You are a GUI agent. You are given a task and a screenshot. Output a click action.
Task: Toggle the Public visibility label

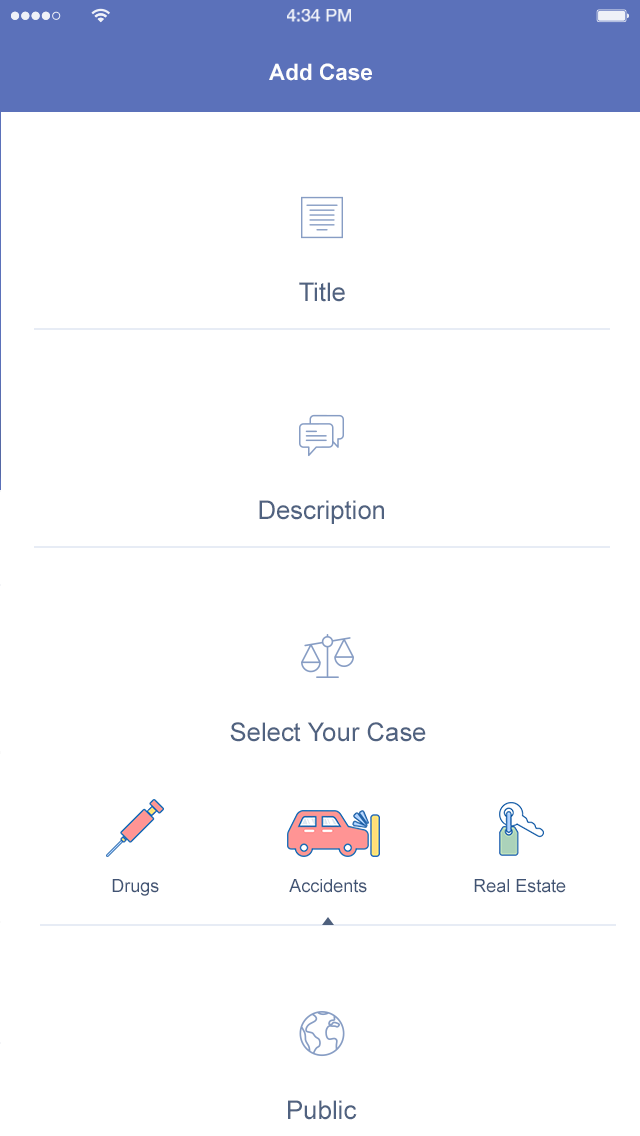pos(321,1110)
